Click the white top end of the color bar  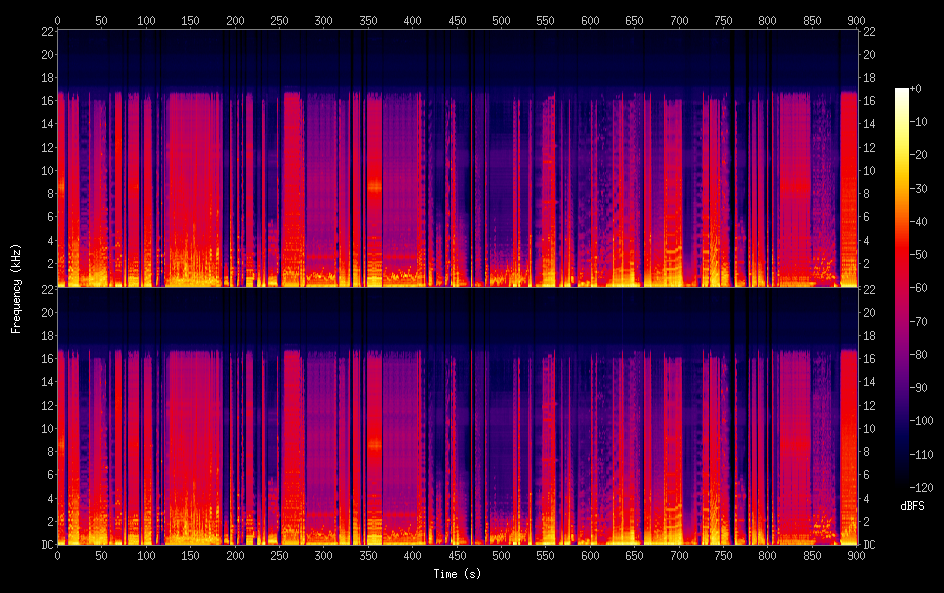902,92
